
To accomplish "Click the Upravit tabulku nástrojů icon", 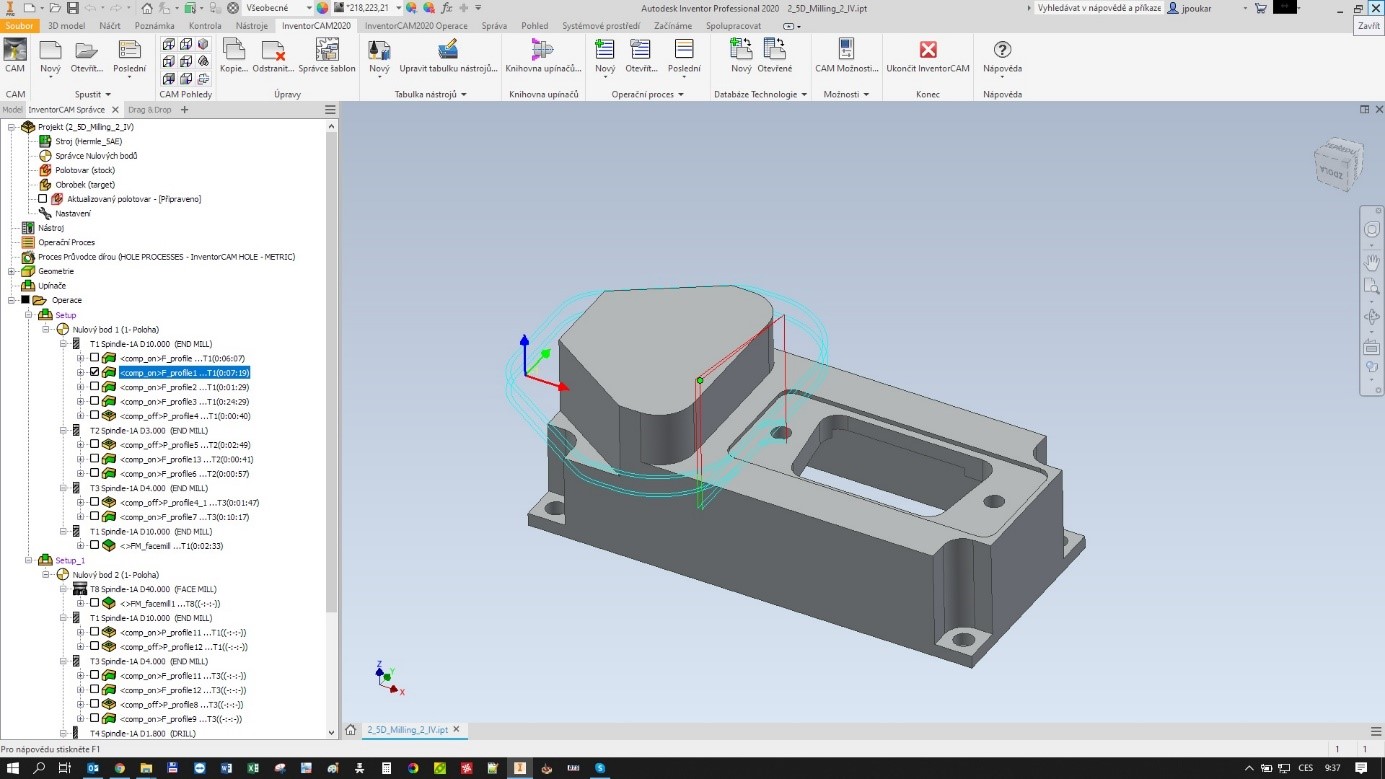I will click(x=448, y=51).
